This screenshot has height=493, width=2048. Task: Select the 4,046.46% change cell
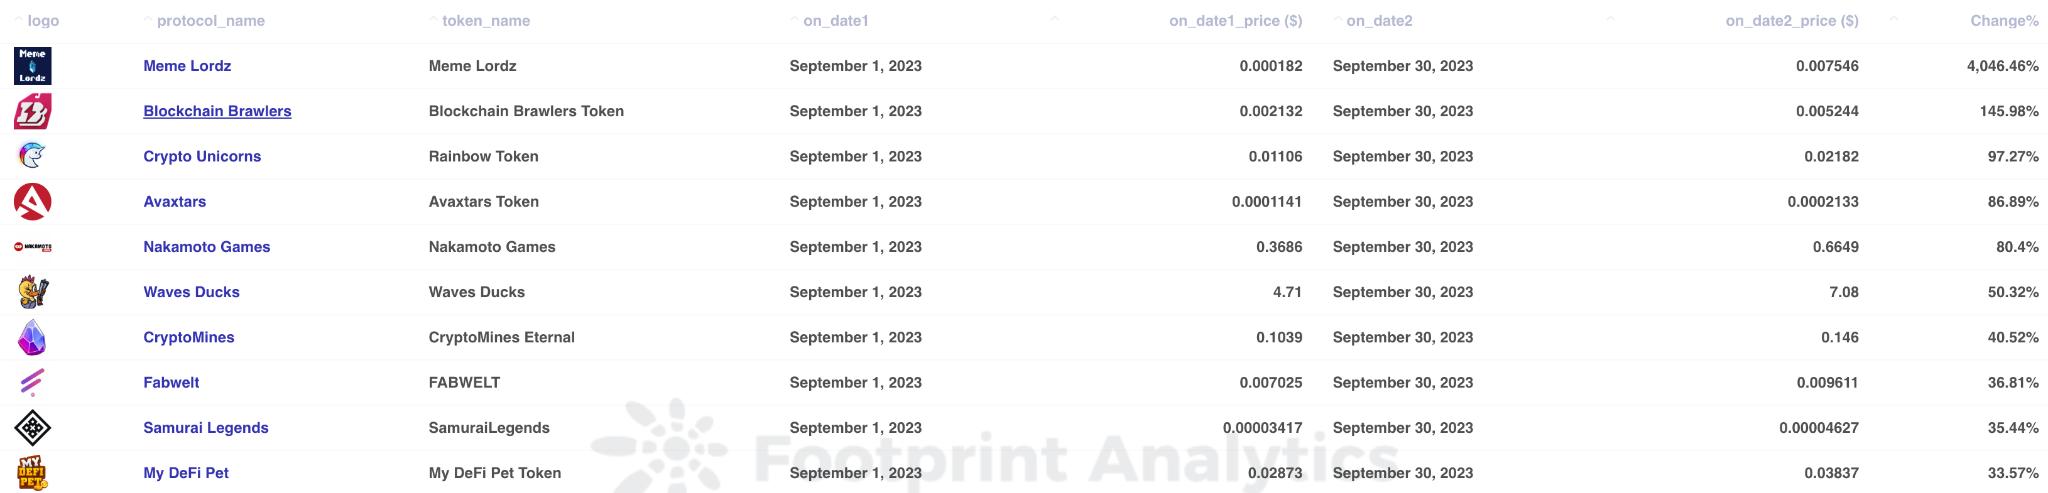[2001, 66]
